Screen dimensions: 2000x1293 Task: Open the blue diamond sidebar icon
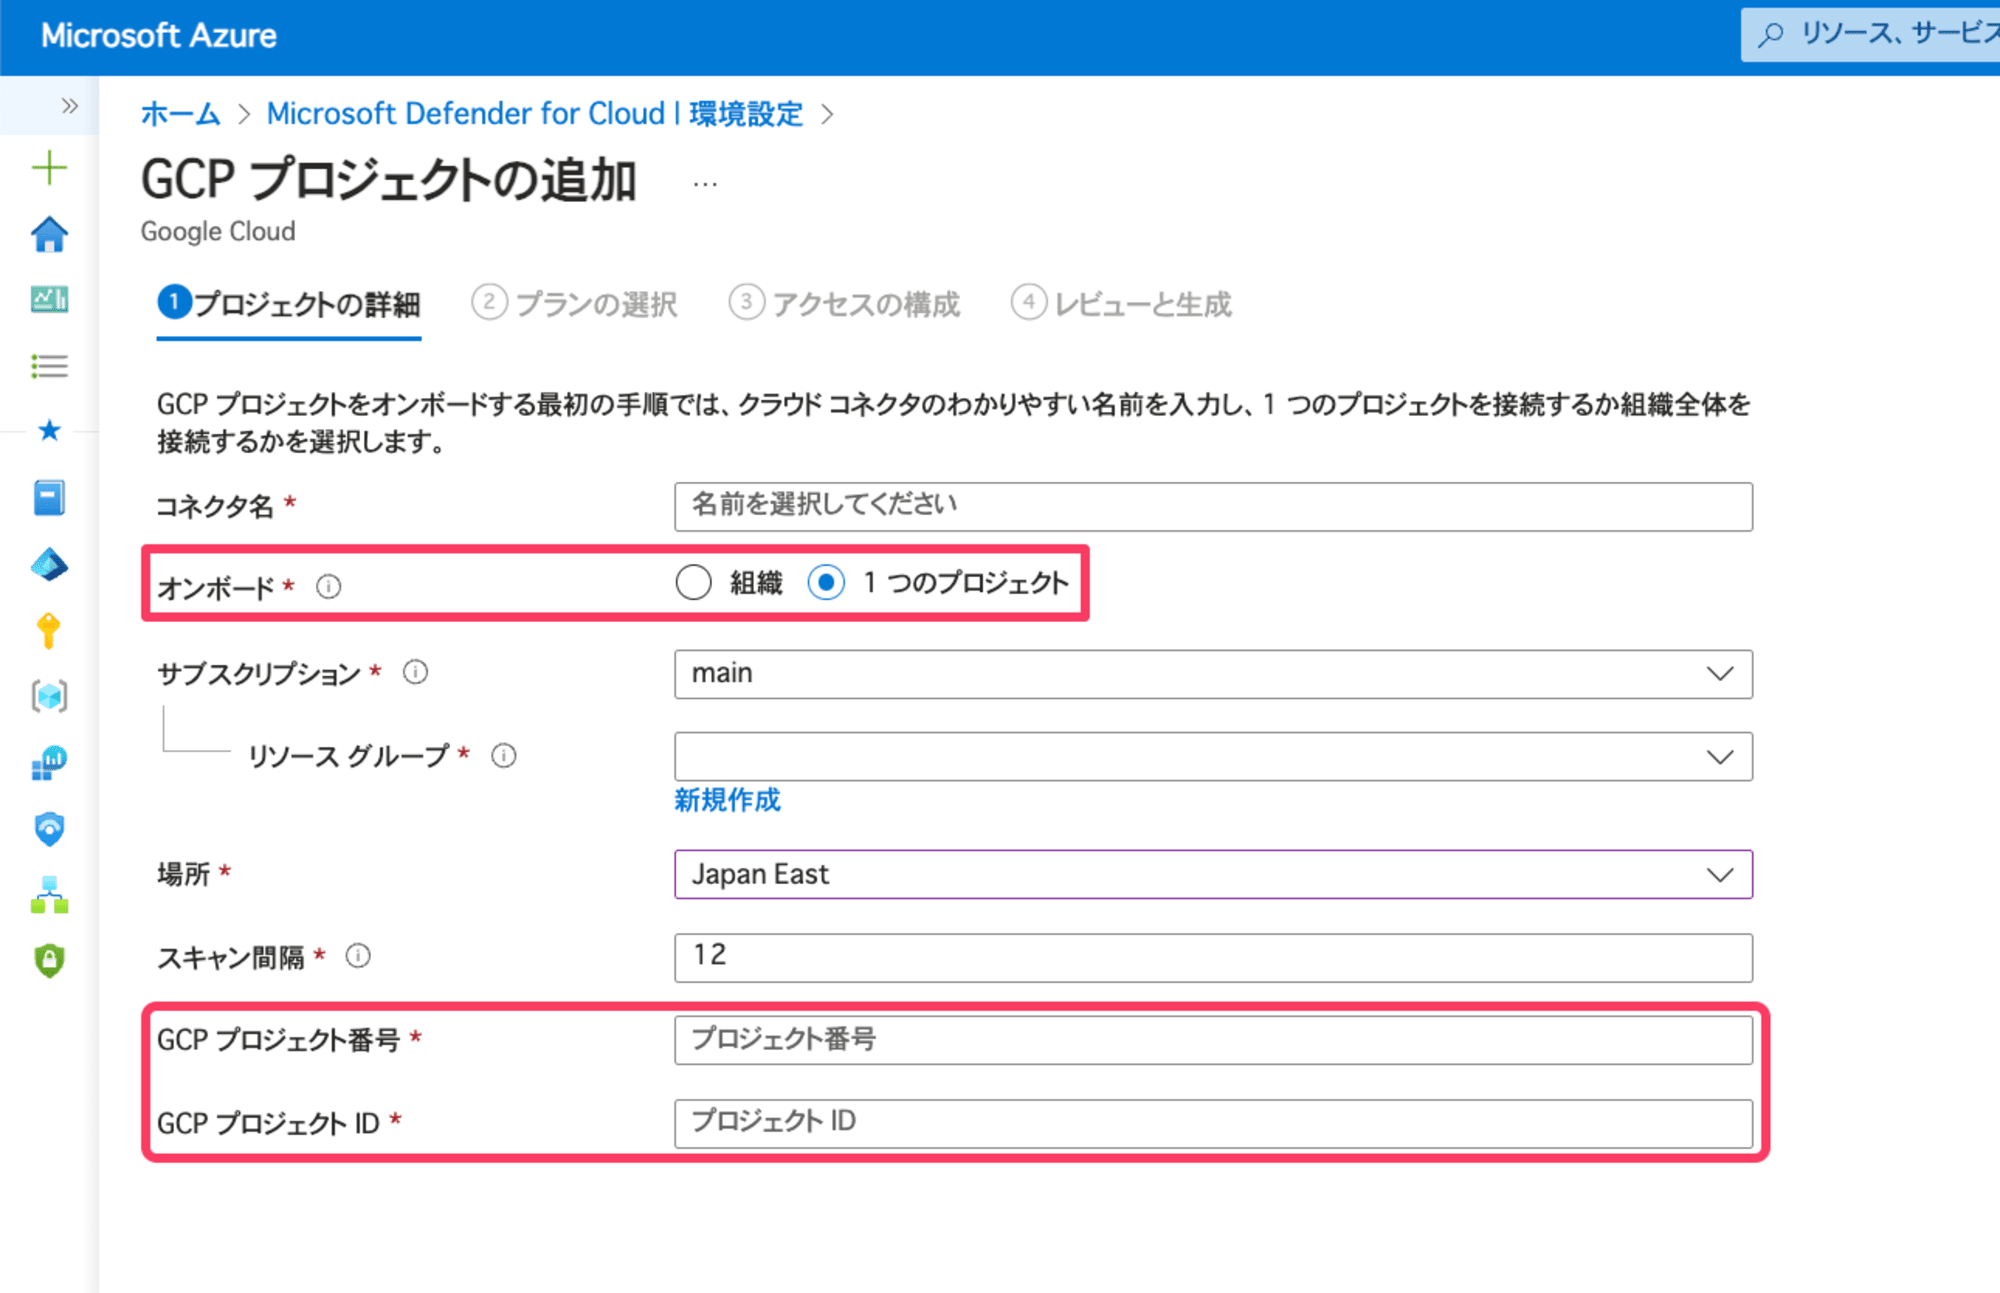click(49, 565)
